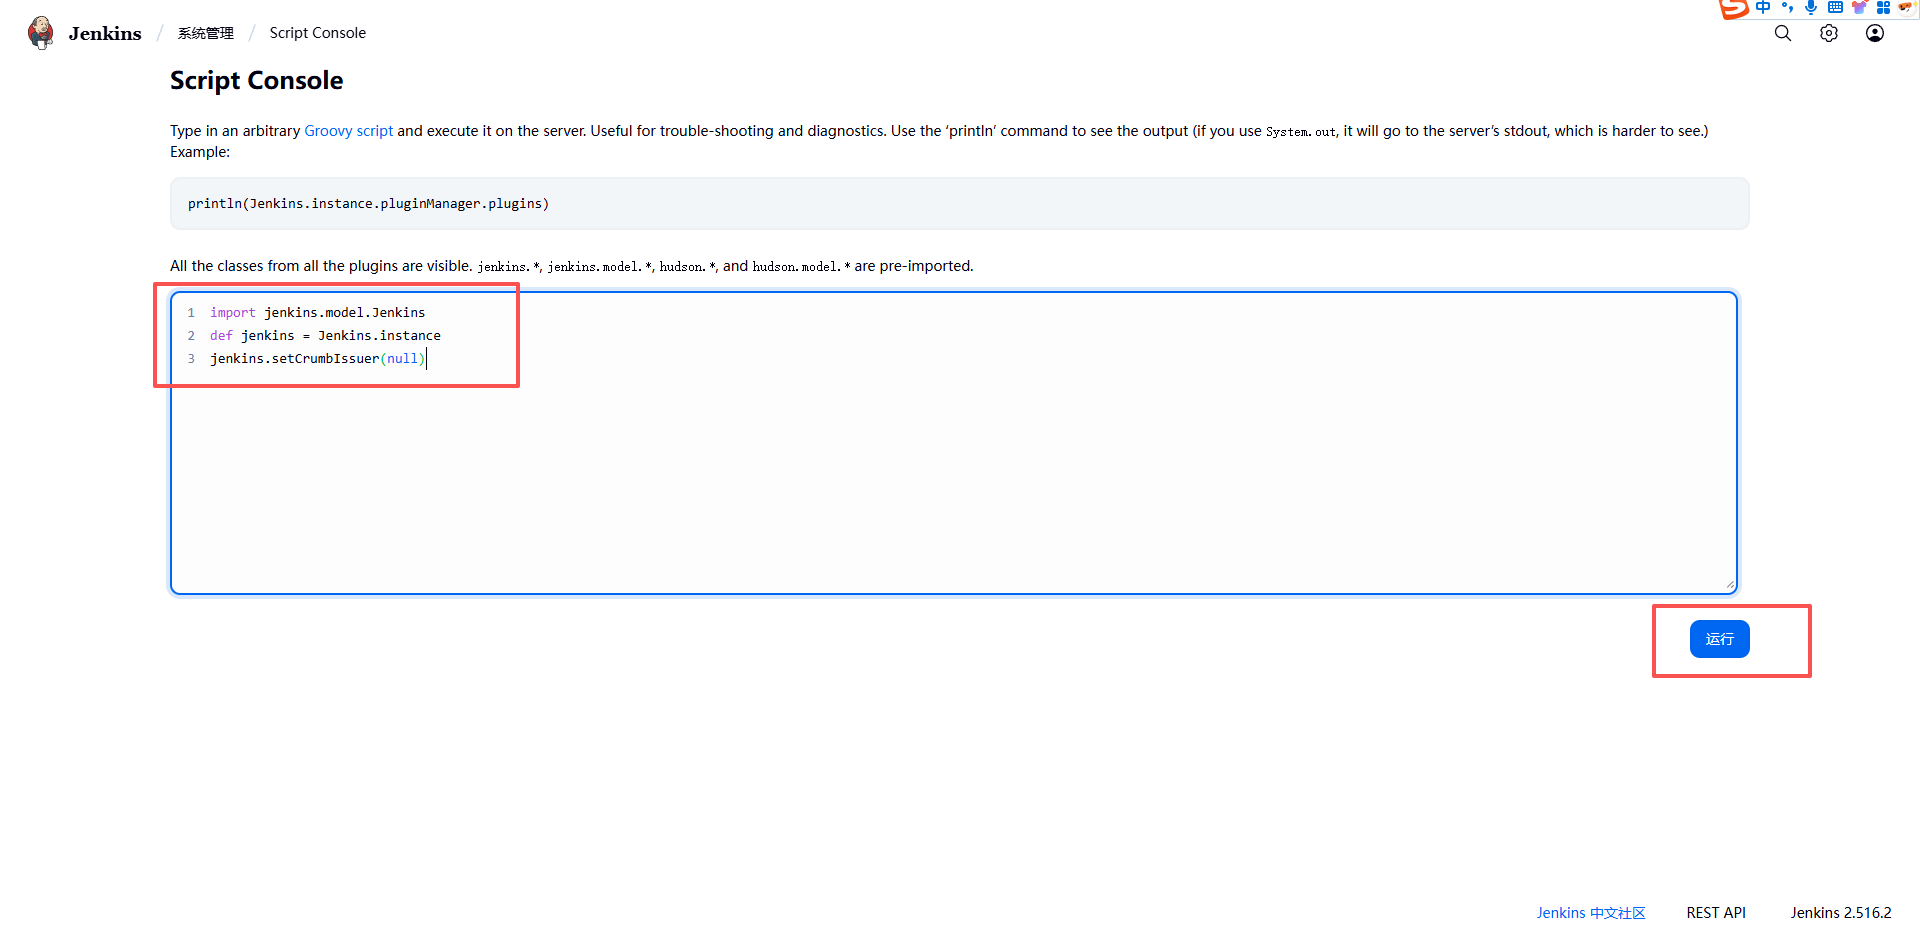Toggle the IME punctuation mode icon
1920x945 pixels.
point(1787,8)
